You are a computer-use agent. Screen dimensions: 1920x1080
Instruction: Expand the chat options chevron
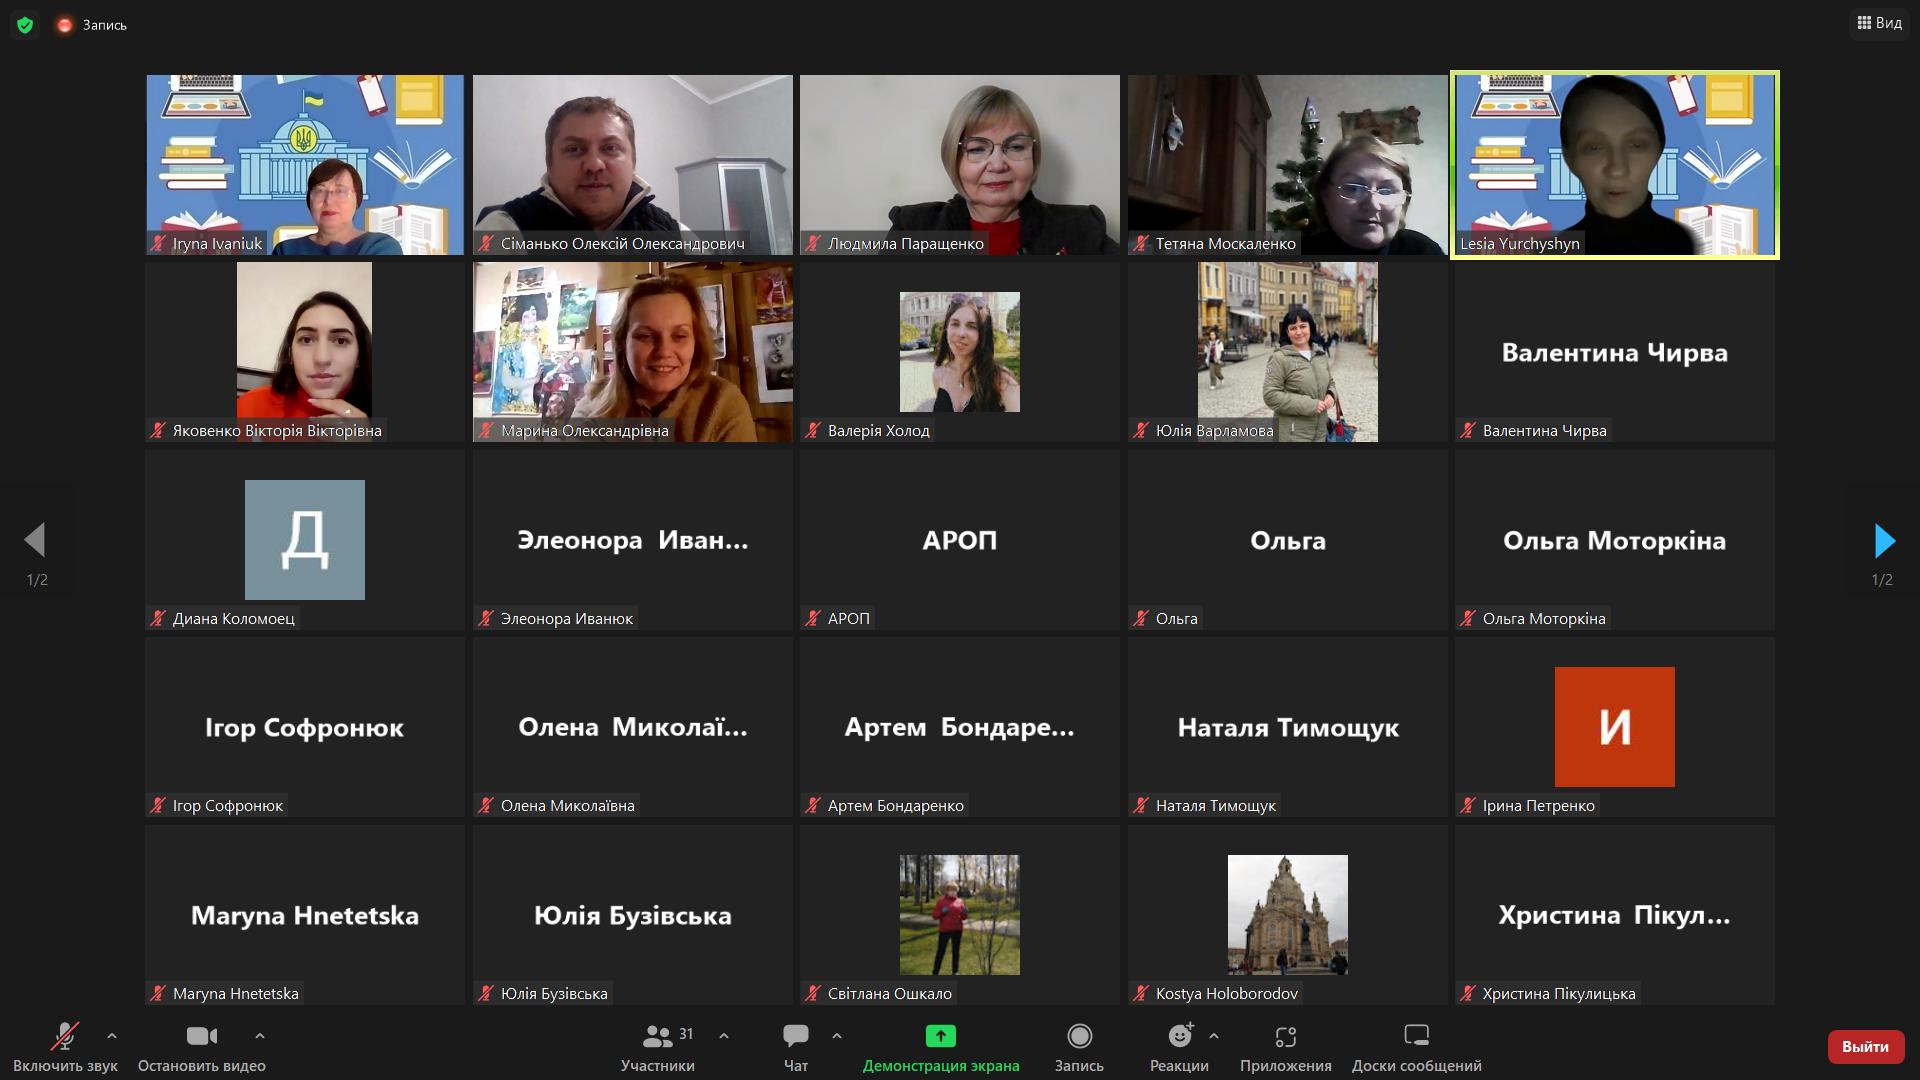tap(837, 1036)
